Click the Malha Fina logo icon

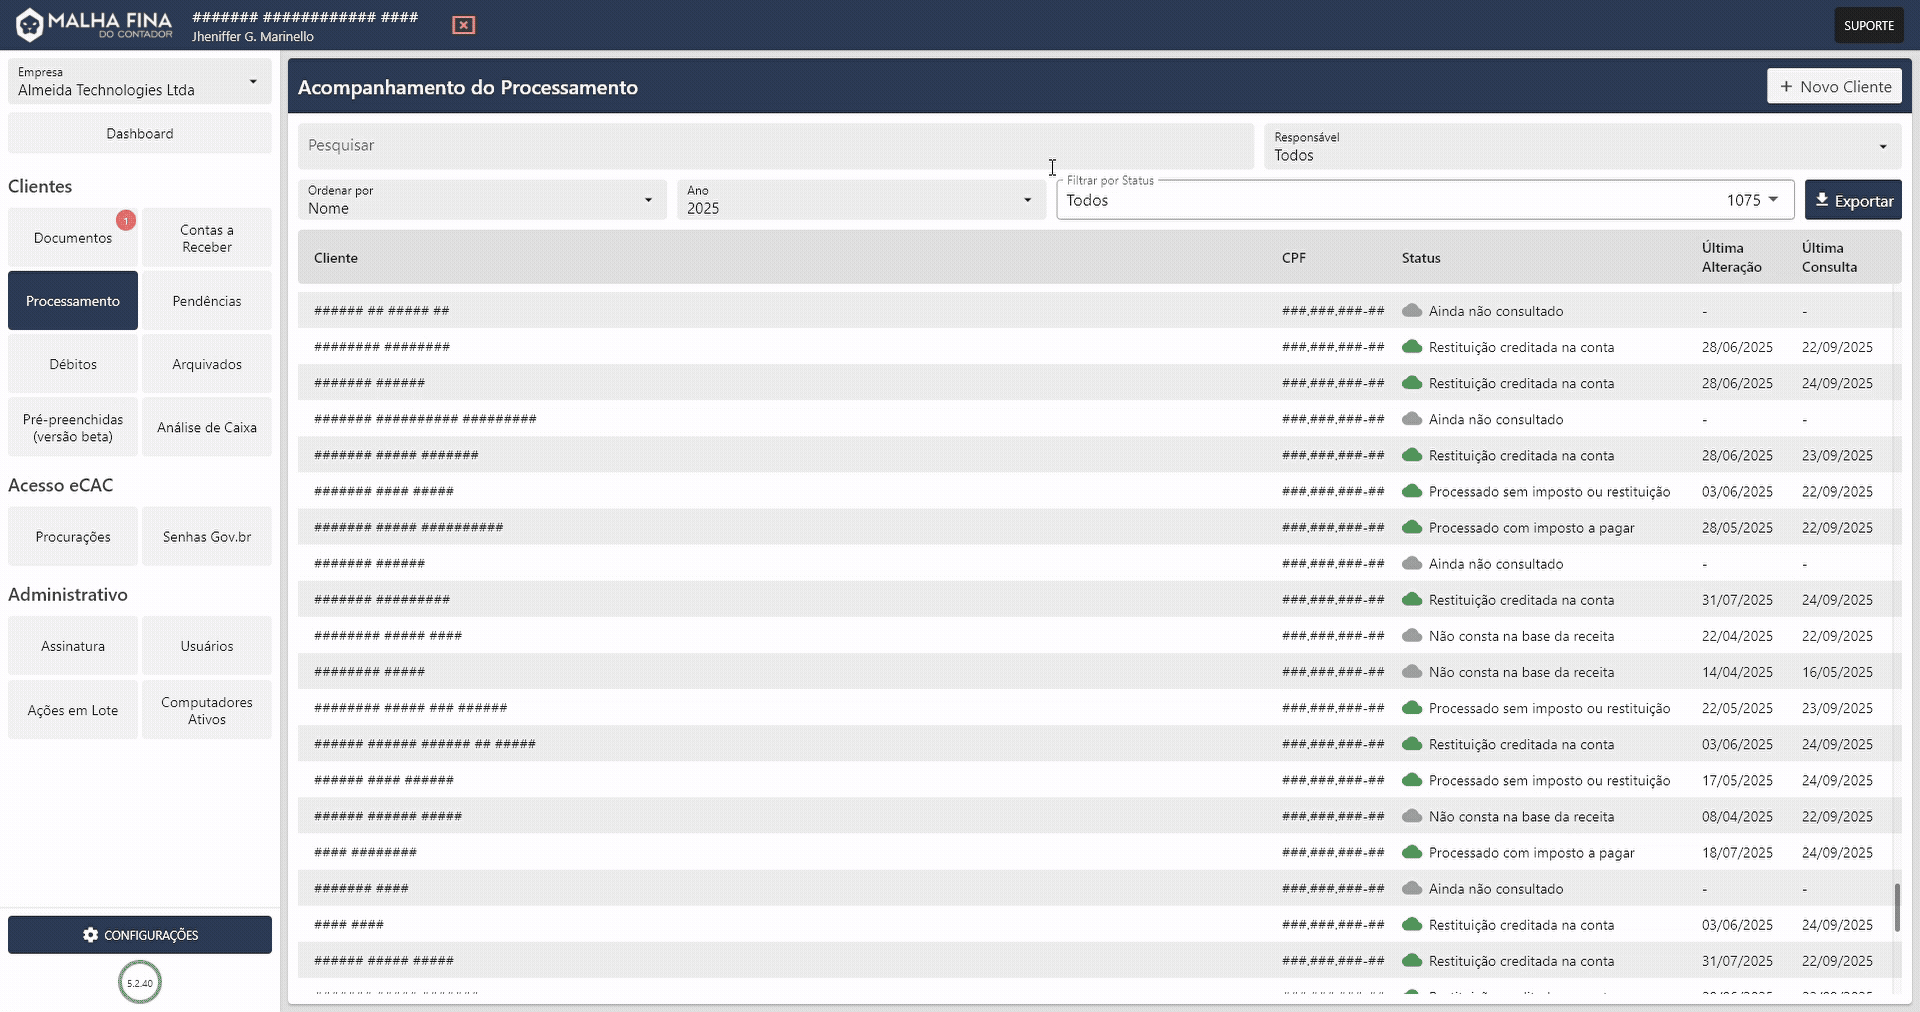pyautogui.click(x=30, y=24)
